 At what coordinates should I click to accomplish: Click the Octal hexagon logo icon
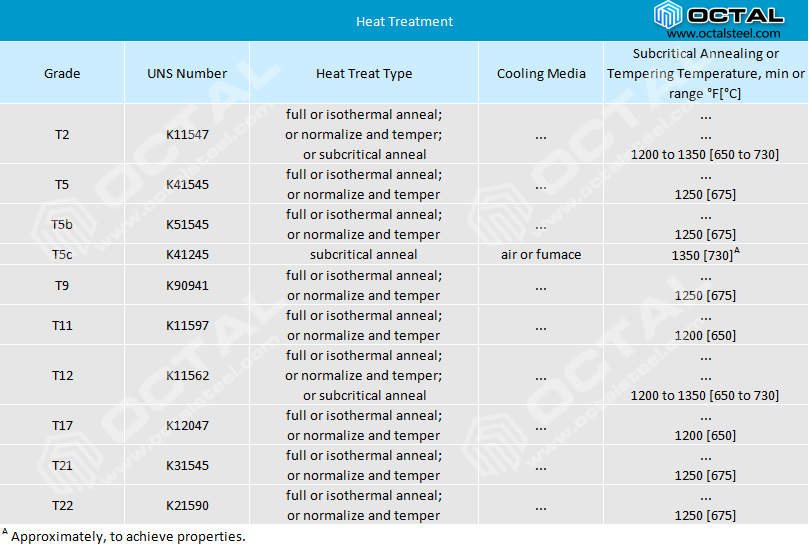(x=668, y=15)
